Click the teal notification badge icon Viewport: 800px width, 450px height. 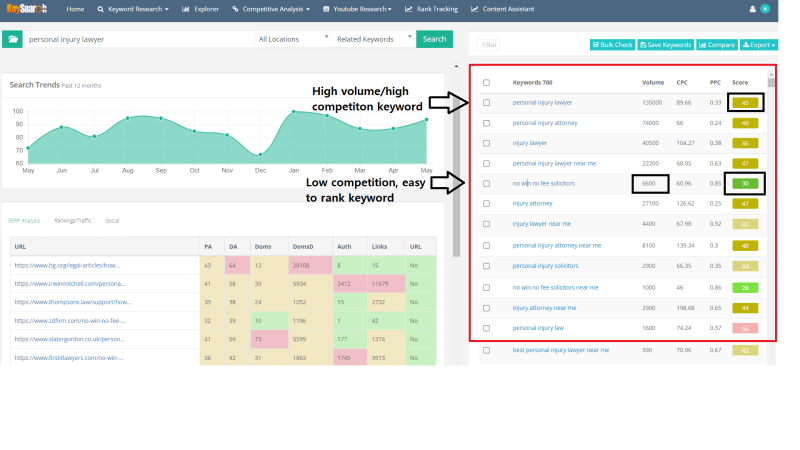tap(765, 9)
